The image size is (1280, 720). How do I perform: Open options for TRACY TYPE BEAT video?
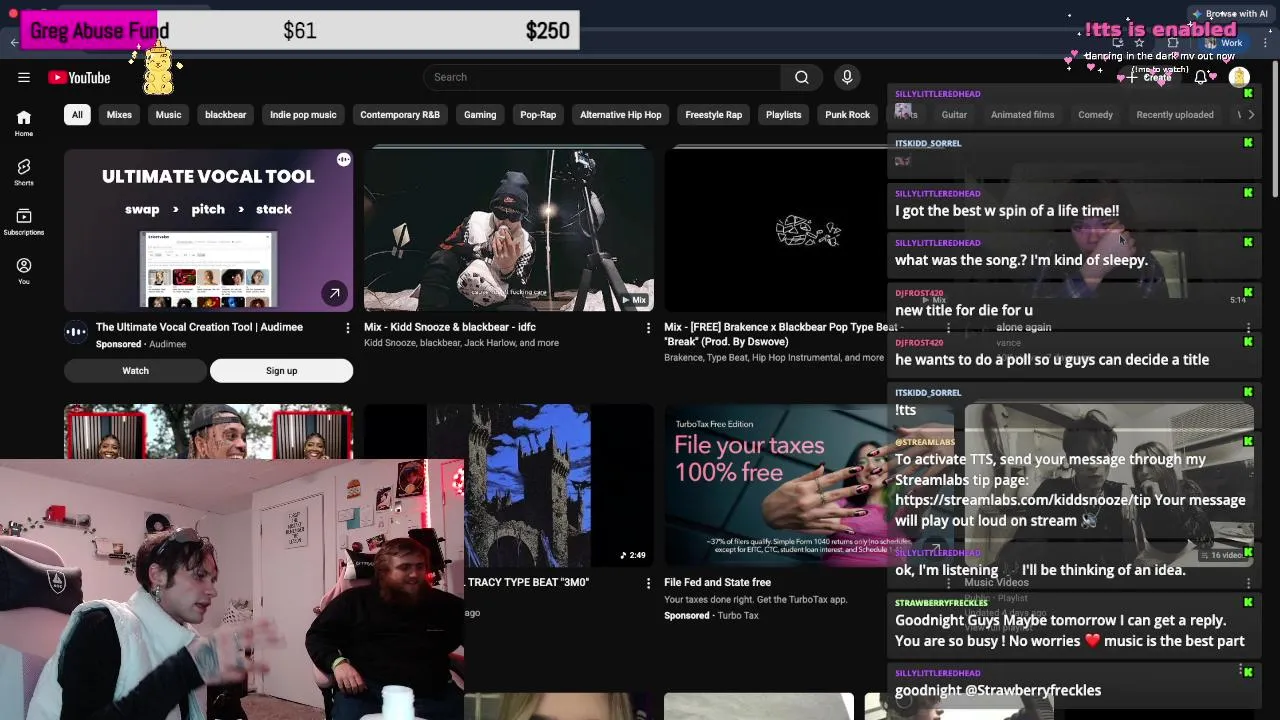[648, 583]
